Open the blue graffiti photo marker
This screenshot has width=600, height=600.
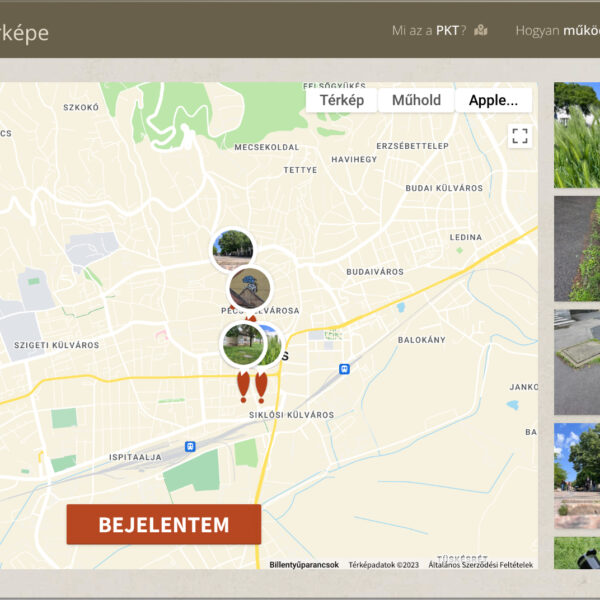249,288
